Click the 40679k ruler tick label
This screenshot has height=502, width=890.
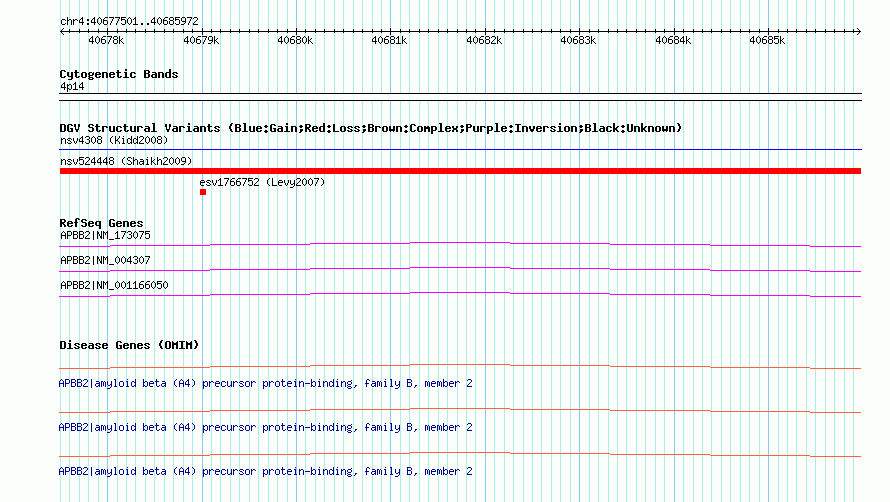201,40
